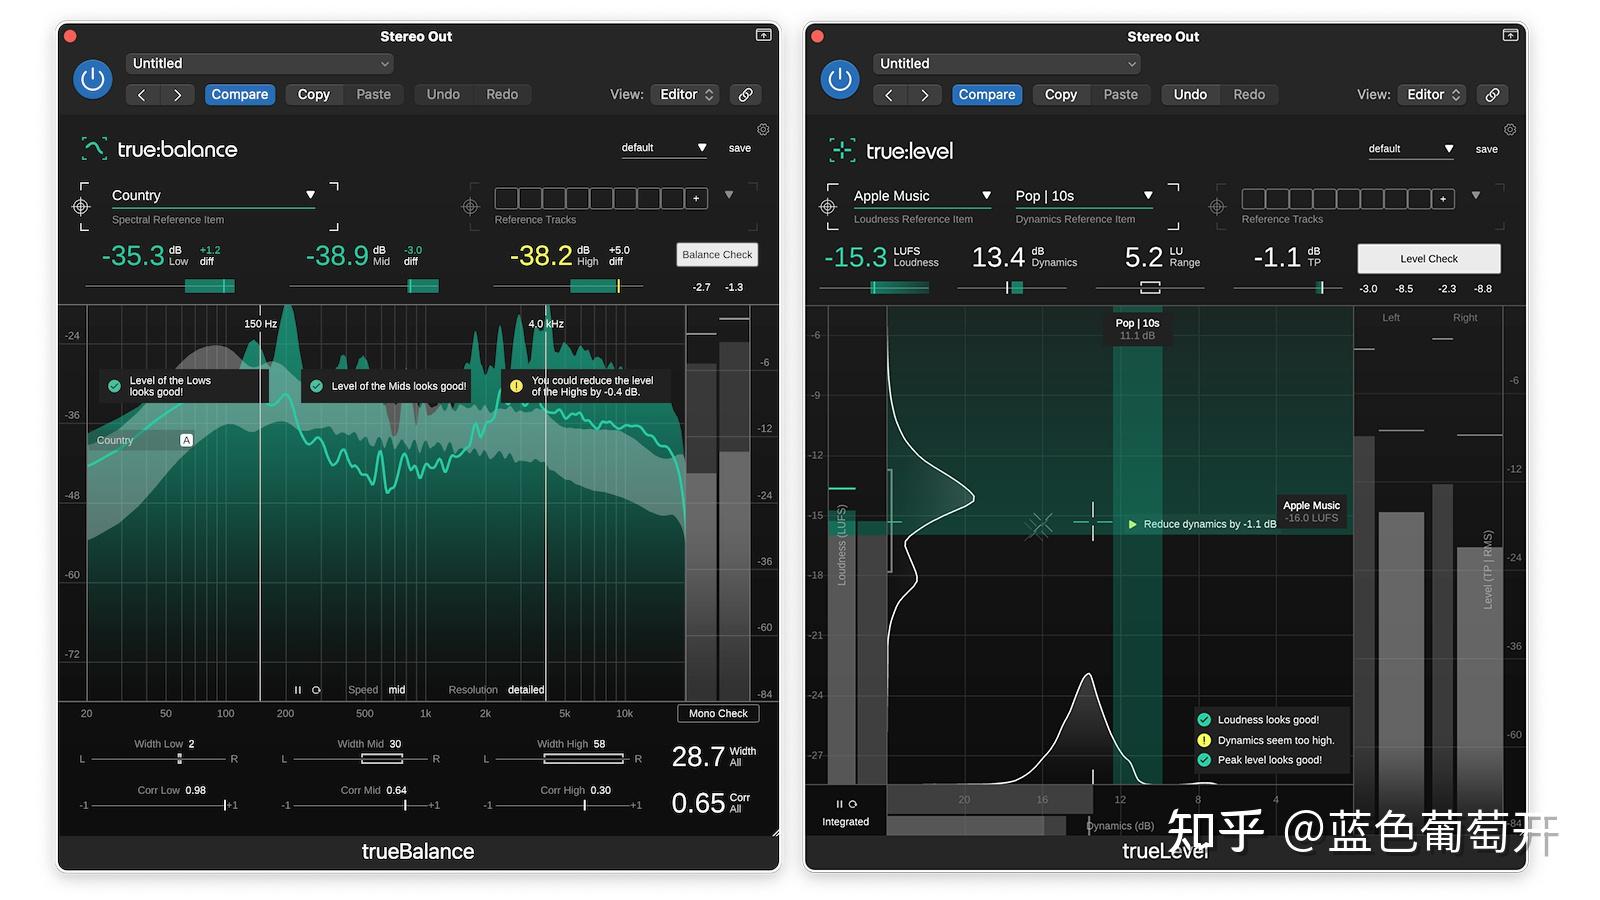Expand the Pop | 10s dynamics reference dropdown
This screenshot has height=900, width=1600.
(x=1082, y=195)
